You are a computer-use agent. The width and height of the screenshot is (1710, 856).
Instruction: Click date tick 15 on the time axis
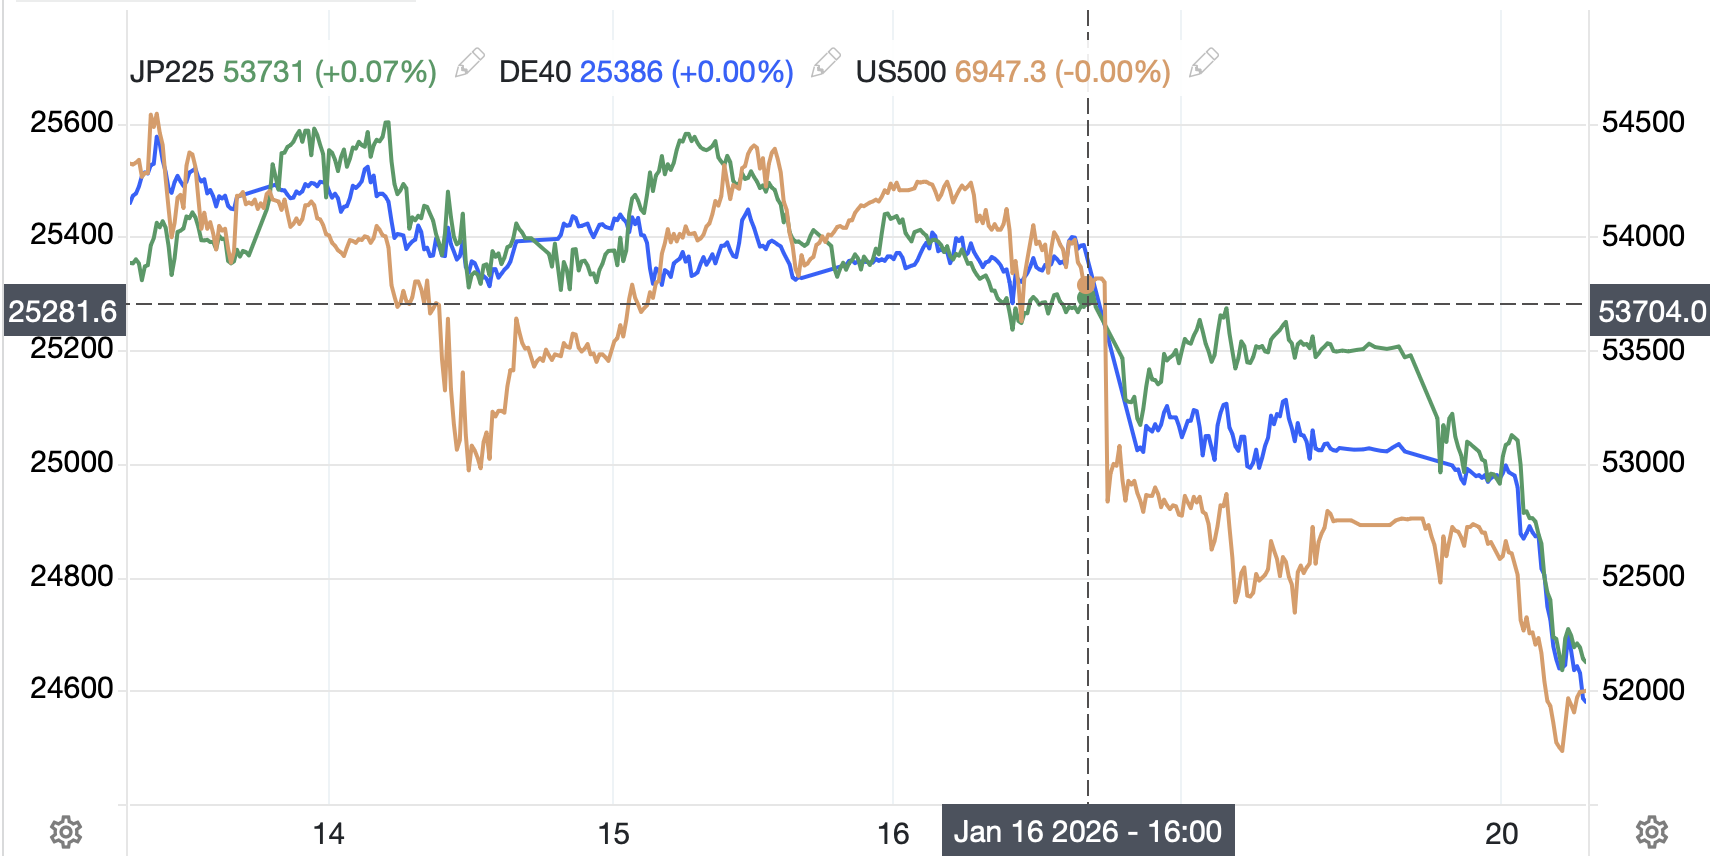click(613, 833)
